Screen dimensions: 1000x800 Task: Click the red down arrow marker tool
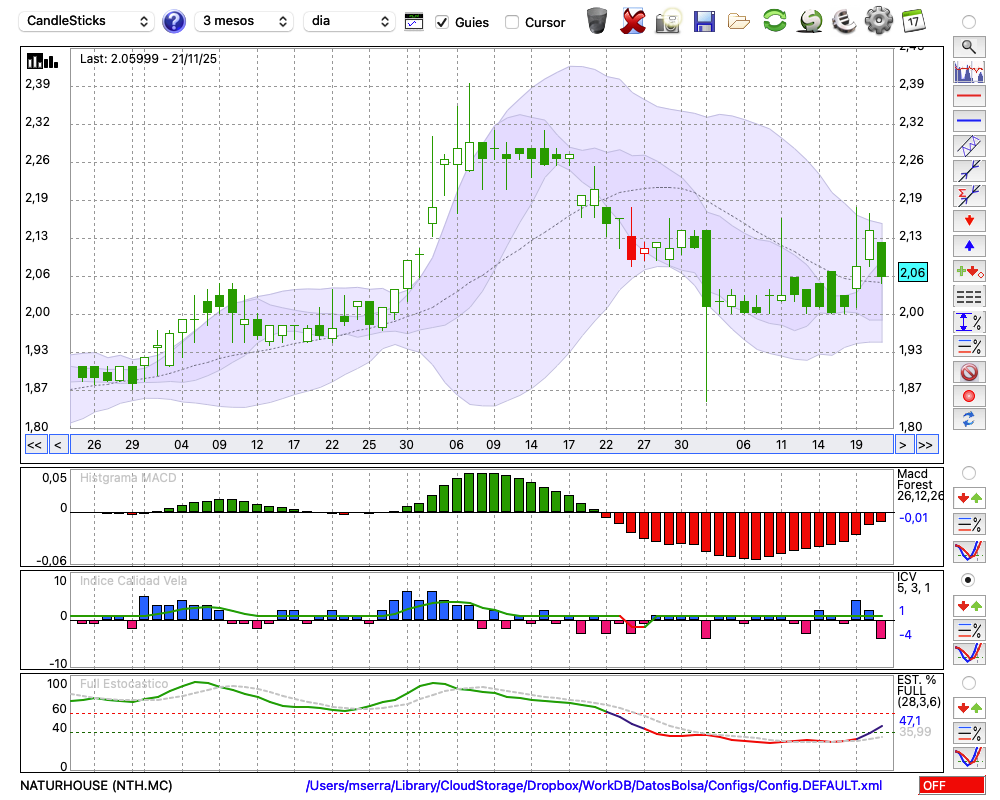tap(968, 220)
